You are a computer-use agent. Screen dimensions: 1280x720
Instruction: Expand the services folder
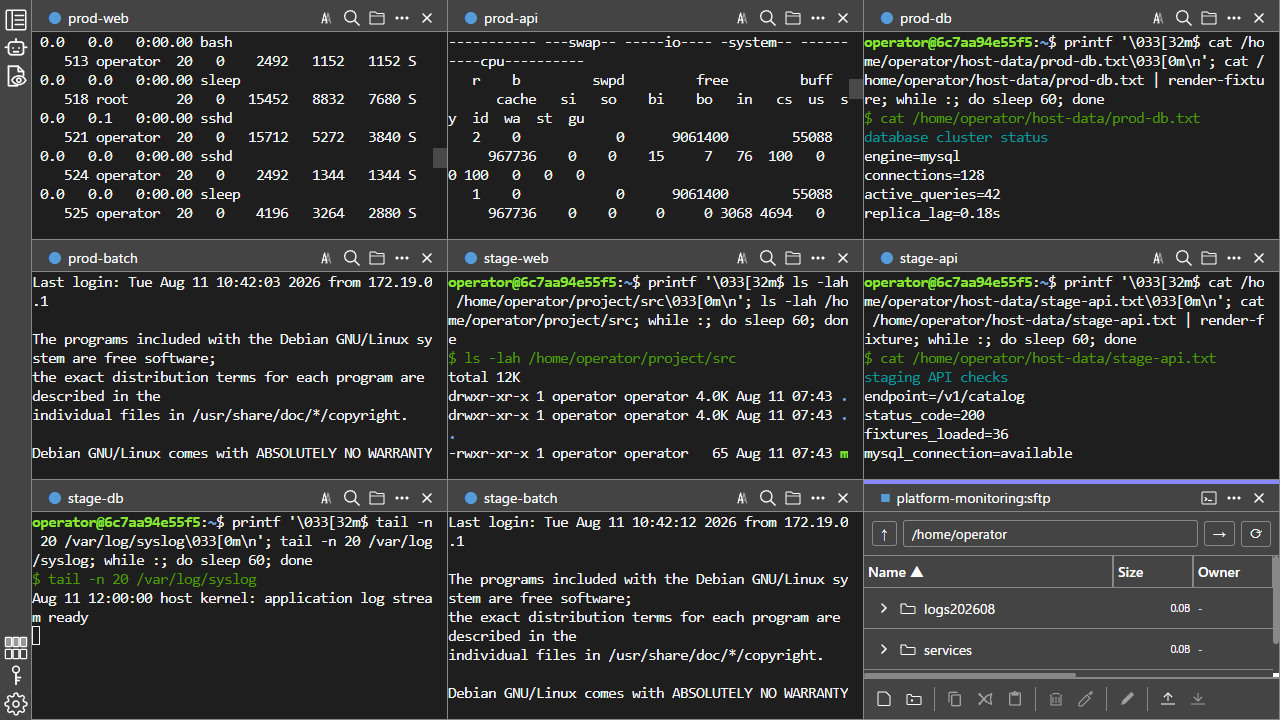click(x=883, y=650)
